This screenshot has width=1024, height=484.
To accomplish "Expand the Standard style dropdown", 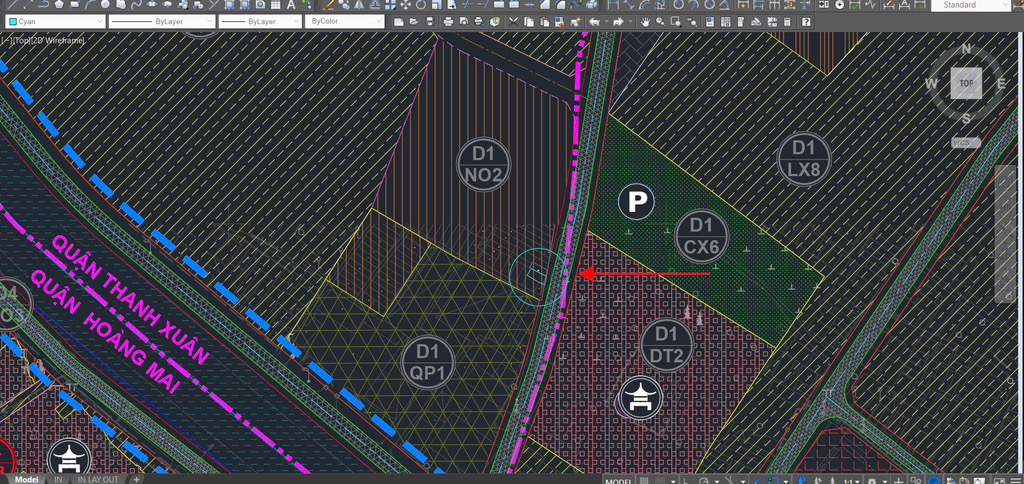I will coord(974,5).
